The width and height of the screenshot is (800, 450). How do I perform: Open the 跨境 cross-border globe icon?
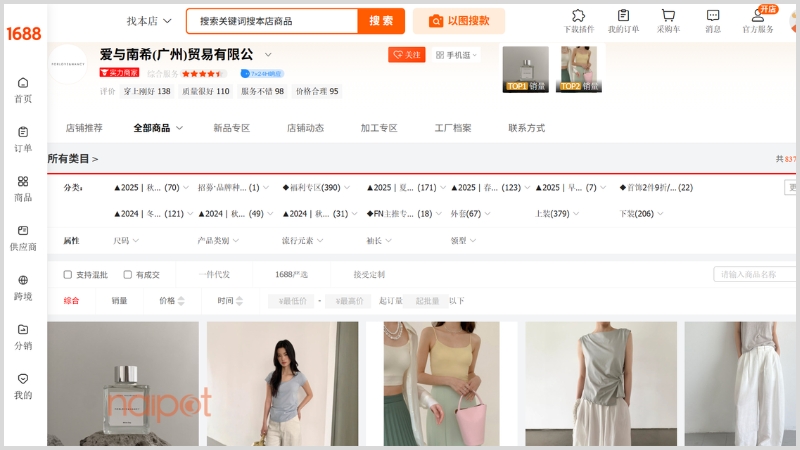22,280
